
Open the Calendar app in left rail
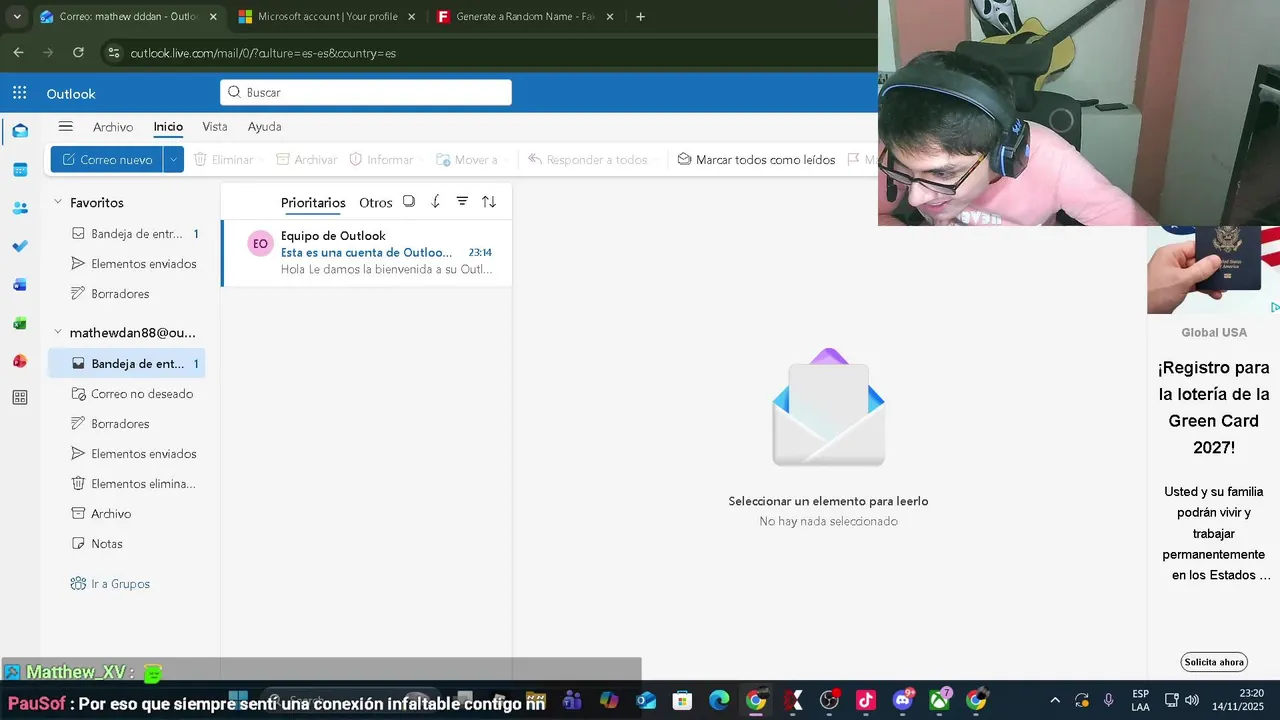(20, 170)
